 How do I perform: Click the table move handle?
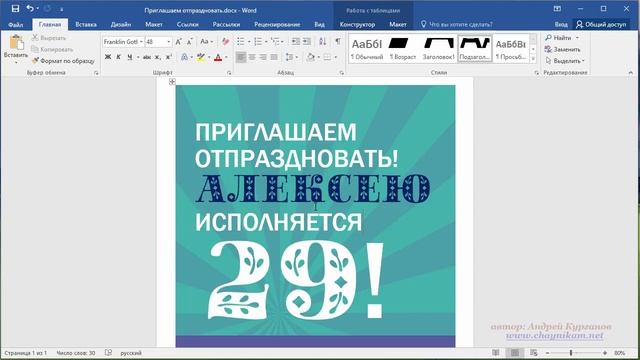coord(172,82)
